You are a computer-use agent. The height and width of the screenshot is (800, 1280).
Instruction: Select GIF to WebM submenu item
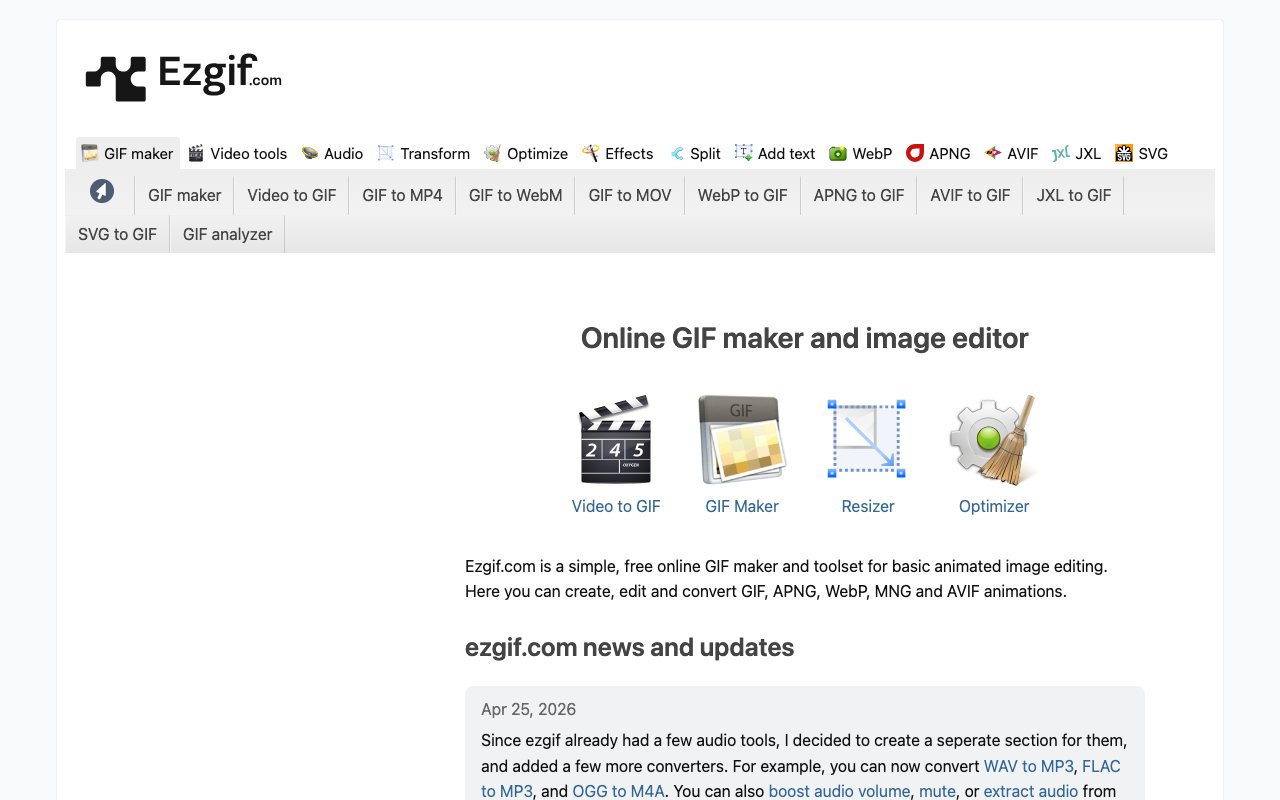(x=515, y=195)
